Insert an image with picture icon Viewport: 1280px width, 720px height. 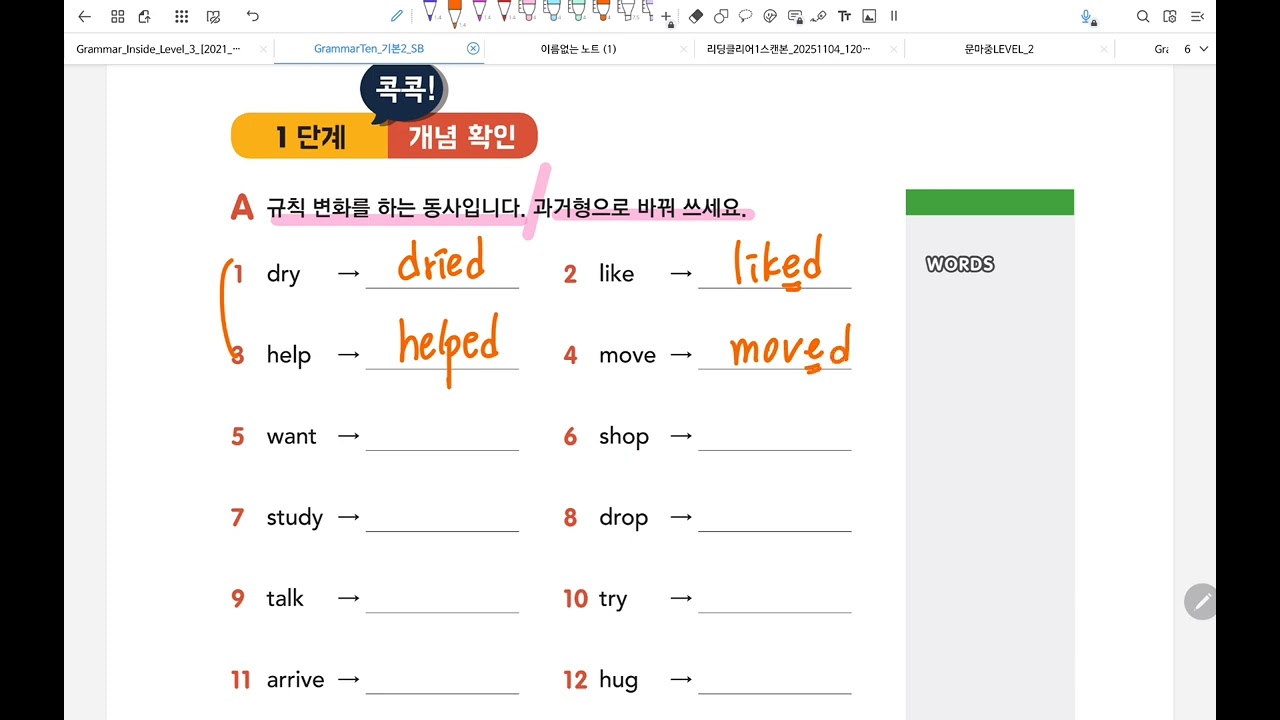[869, 16]
